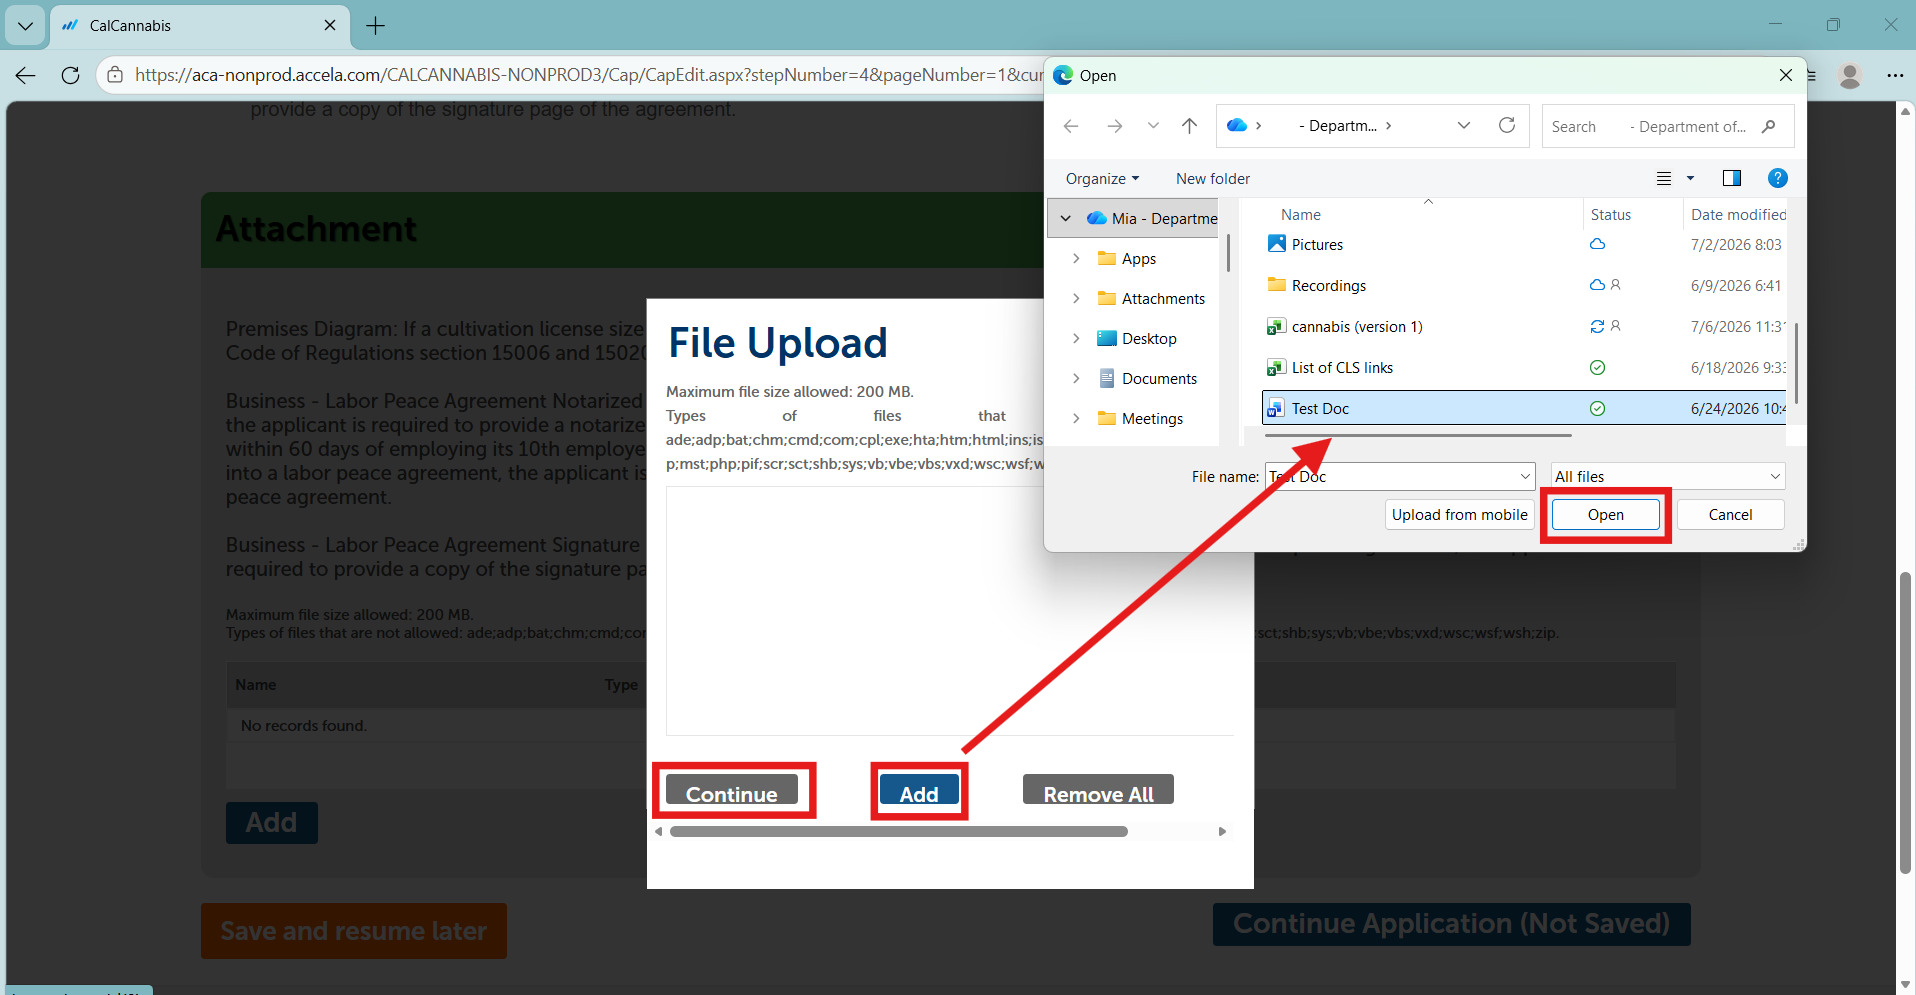Open browser settings and more menu
This screenshot has height=995, width=1916.
[1895, 75]
